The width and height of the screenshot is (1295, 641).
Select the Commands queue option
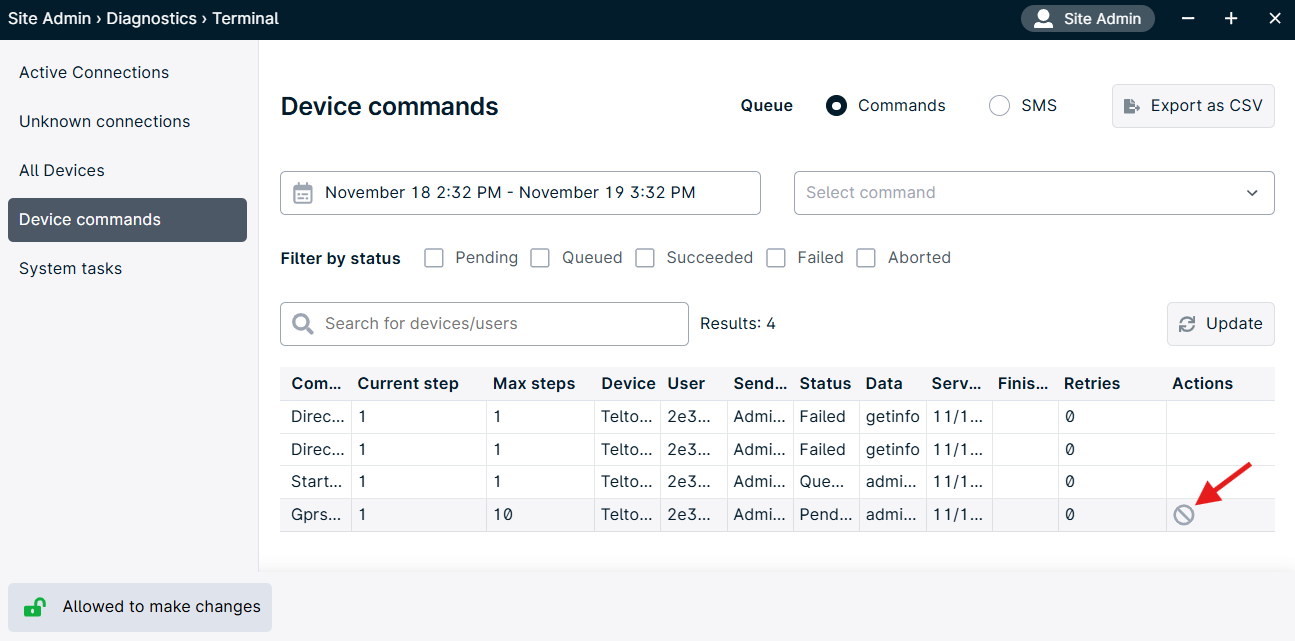point(835,105)
